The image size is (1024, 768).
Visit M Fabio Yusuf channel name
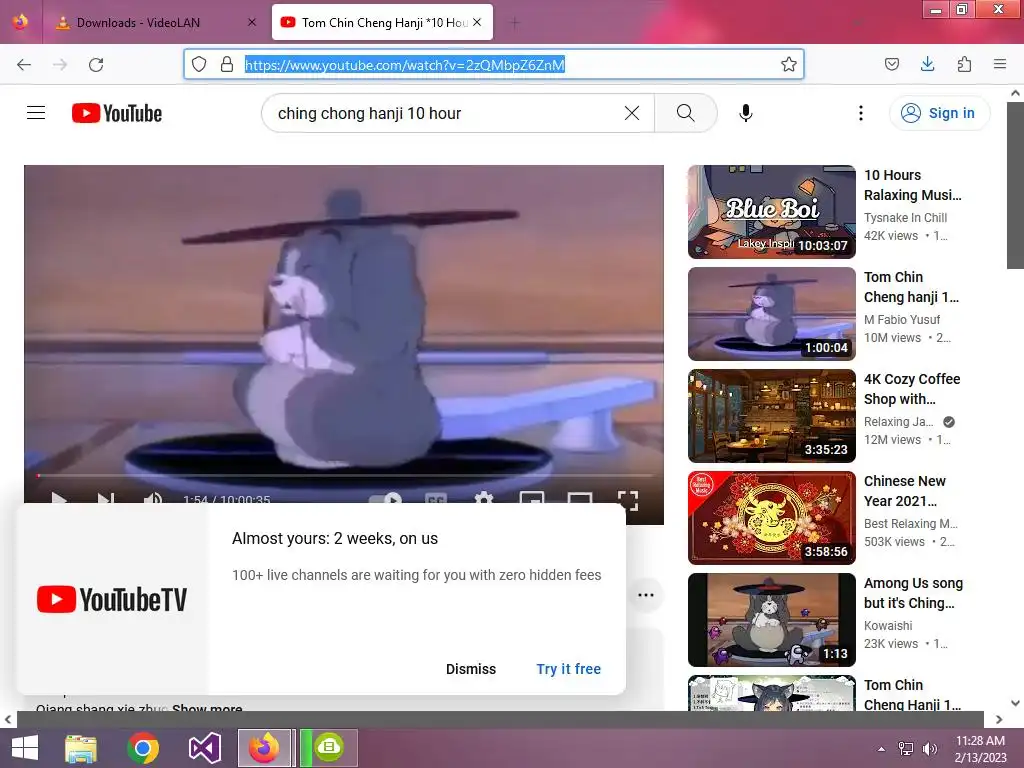pyautogui.click(x=902, y=319)
